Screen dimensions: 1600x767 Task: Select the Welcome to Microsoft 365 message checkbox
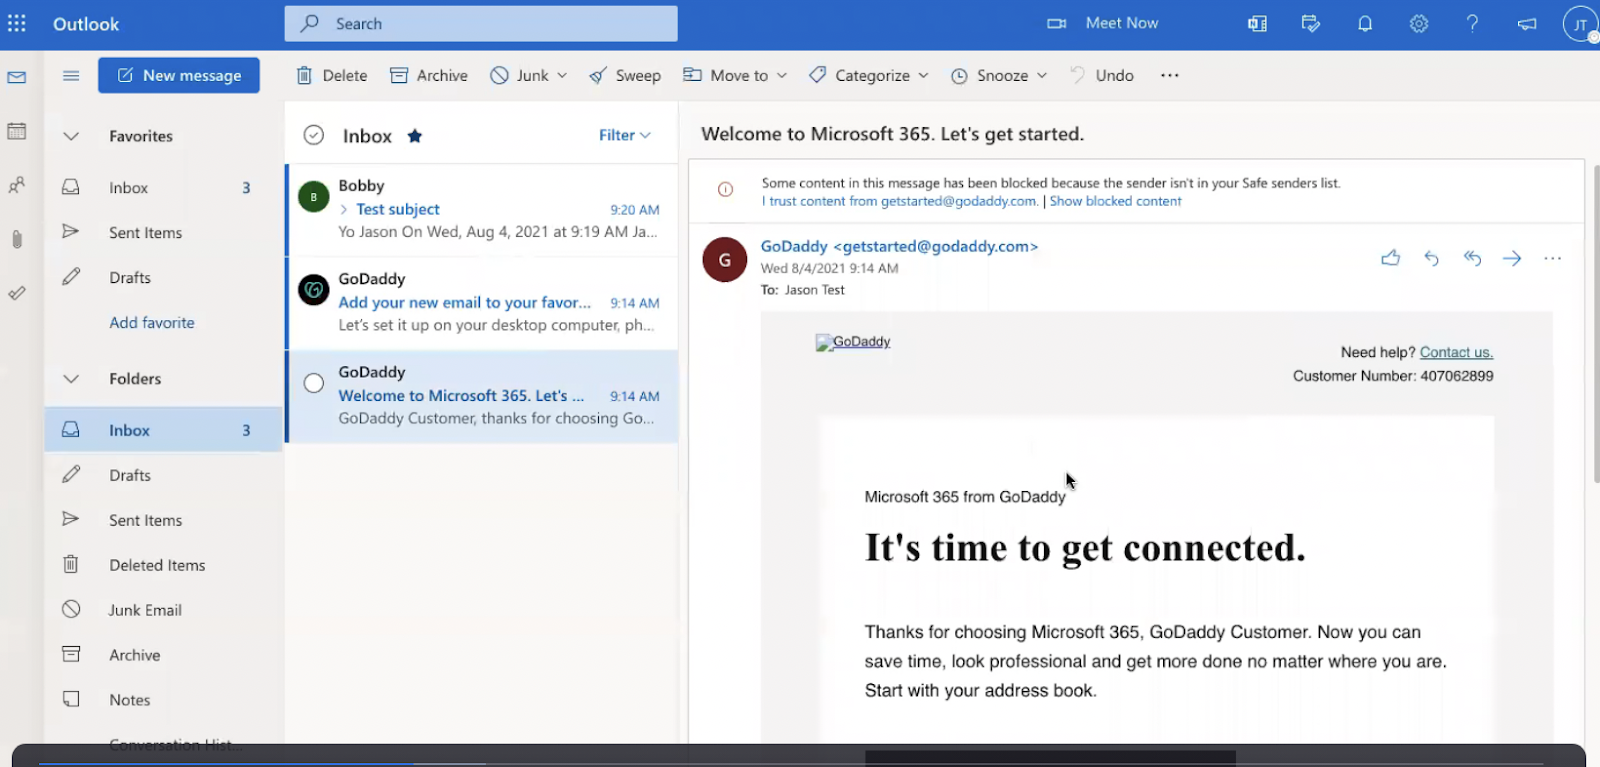point(314,383)
